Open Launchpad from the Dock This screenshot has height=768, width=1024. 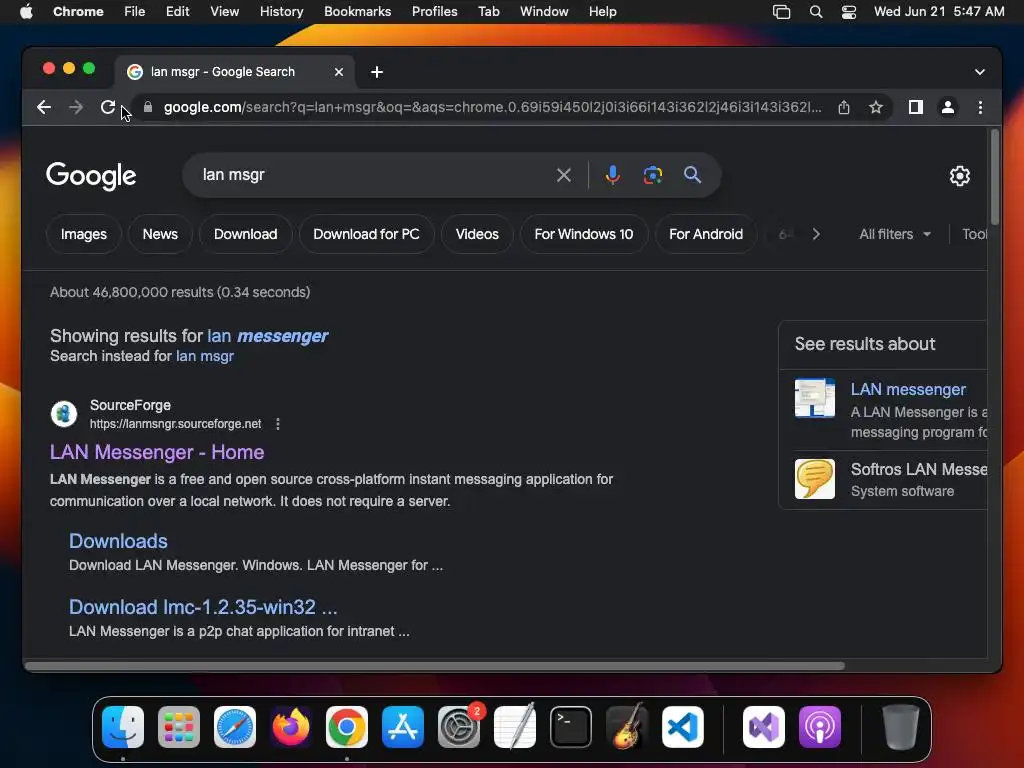[179, 726]
